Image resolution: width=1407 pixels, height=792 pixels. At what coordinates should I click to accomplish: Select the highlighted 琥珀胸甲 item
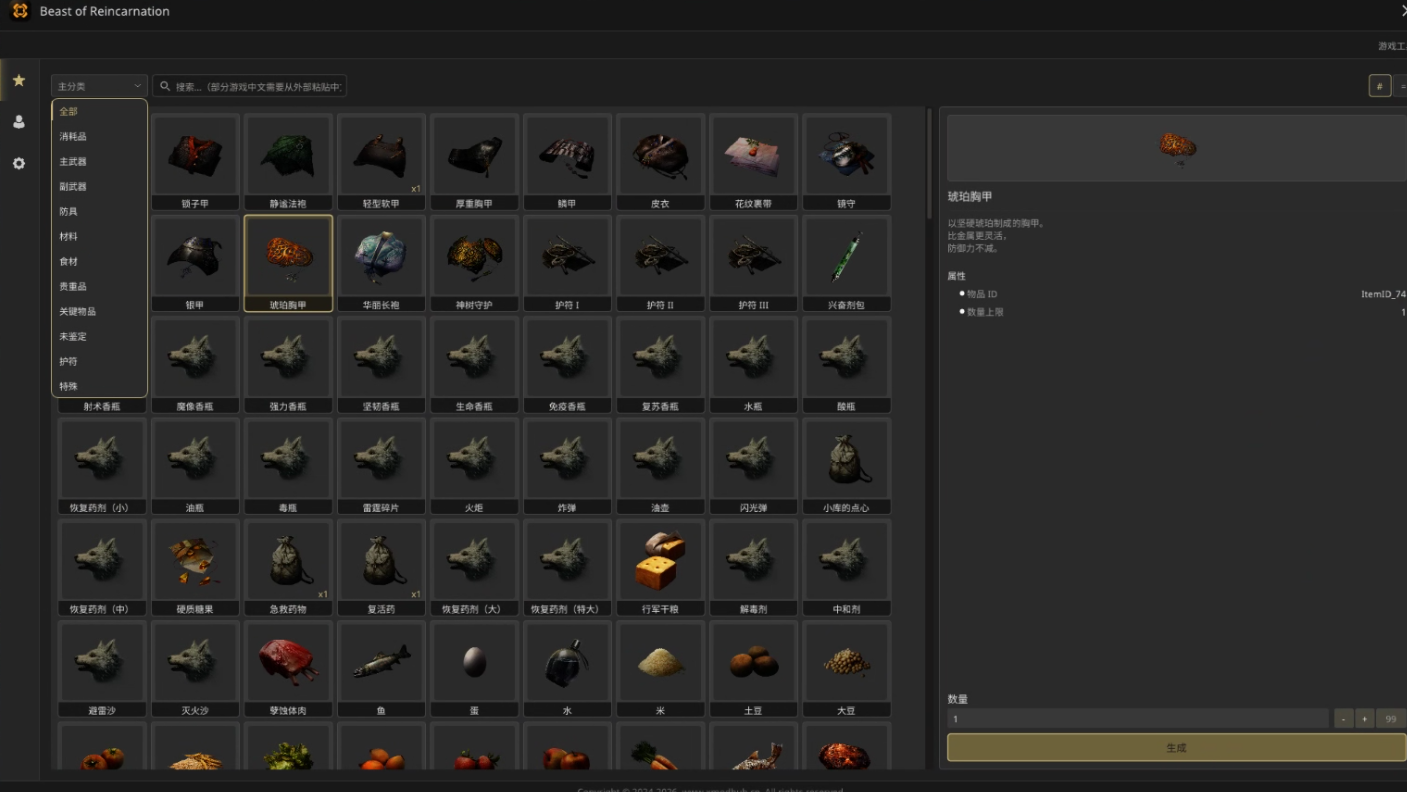click(288, 263)
